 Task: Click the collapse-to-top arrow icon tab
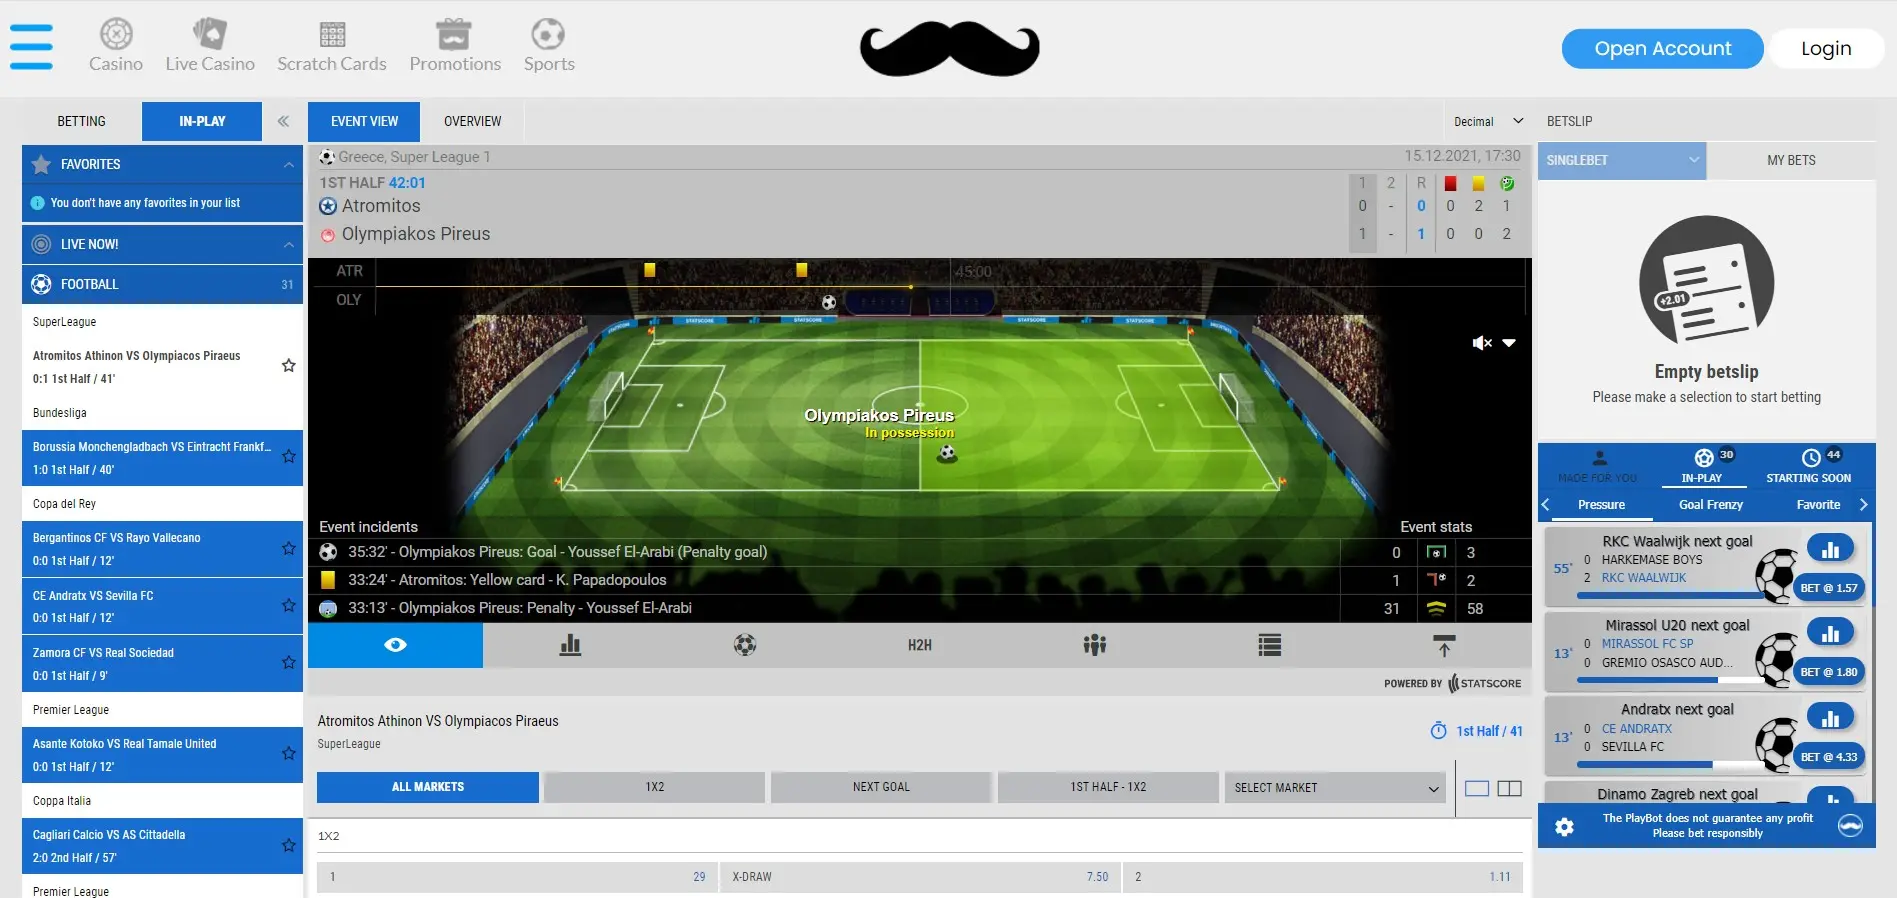(1444, 645)
